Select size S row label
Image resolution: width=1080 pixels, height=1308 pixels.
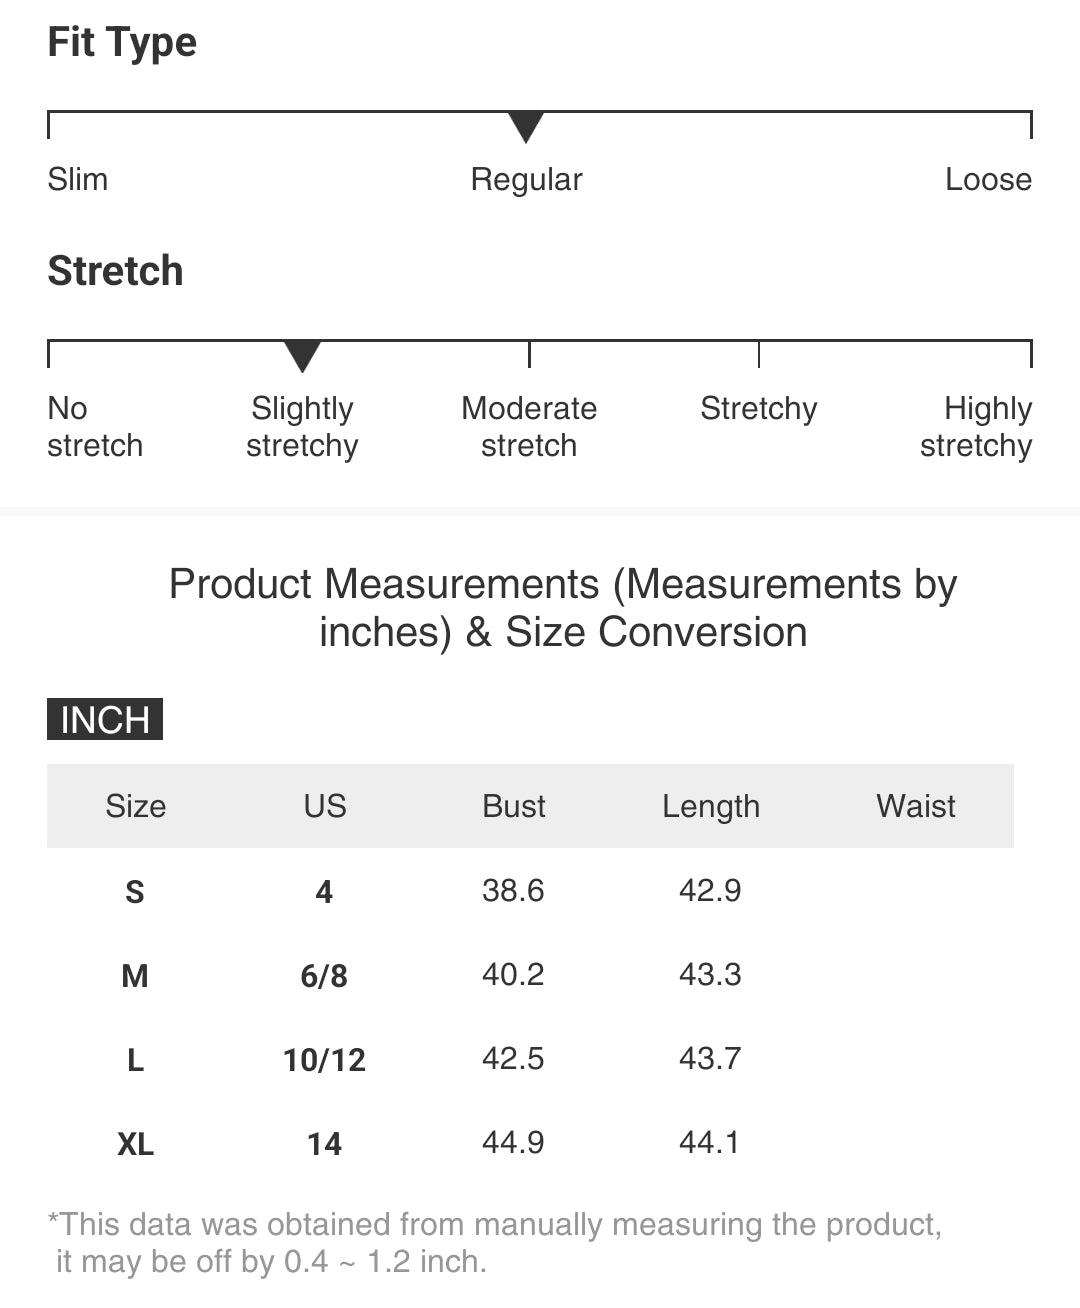(x=135, y=891)
